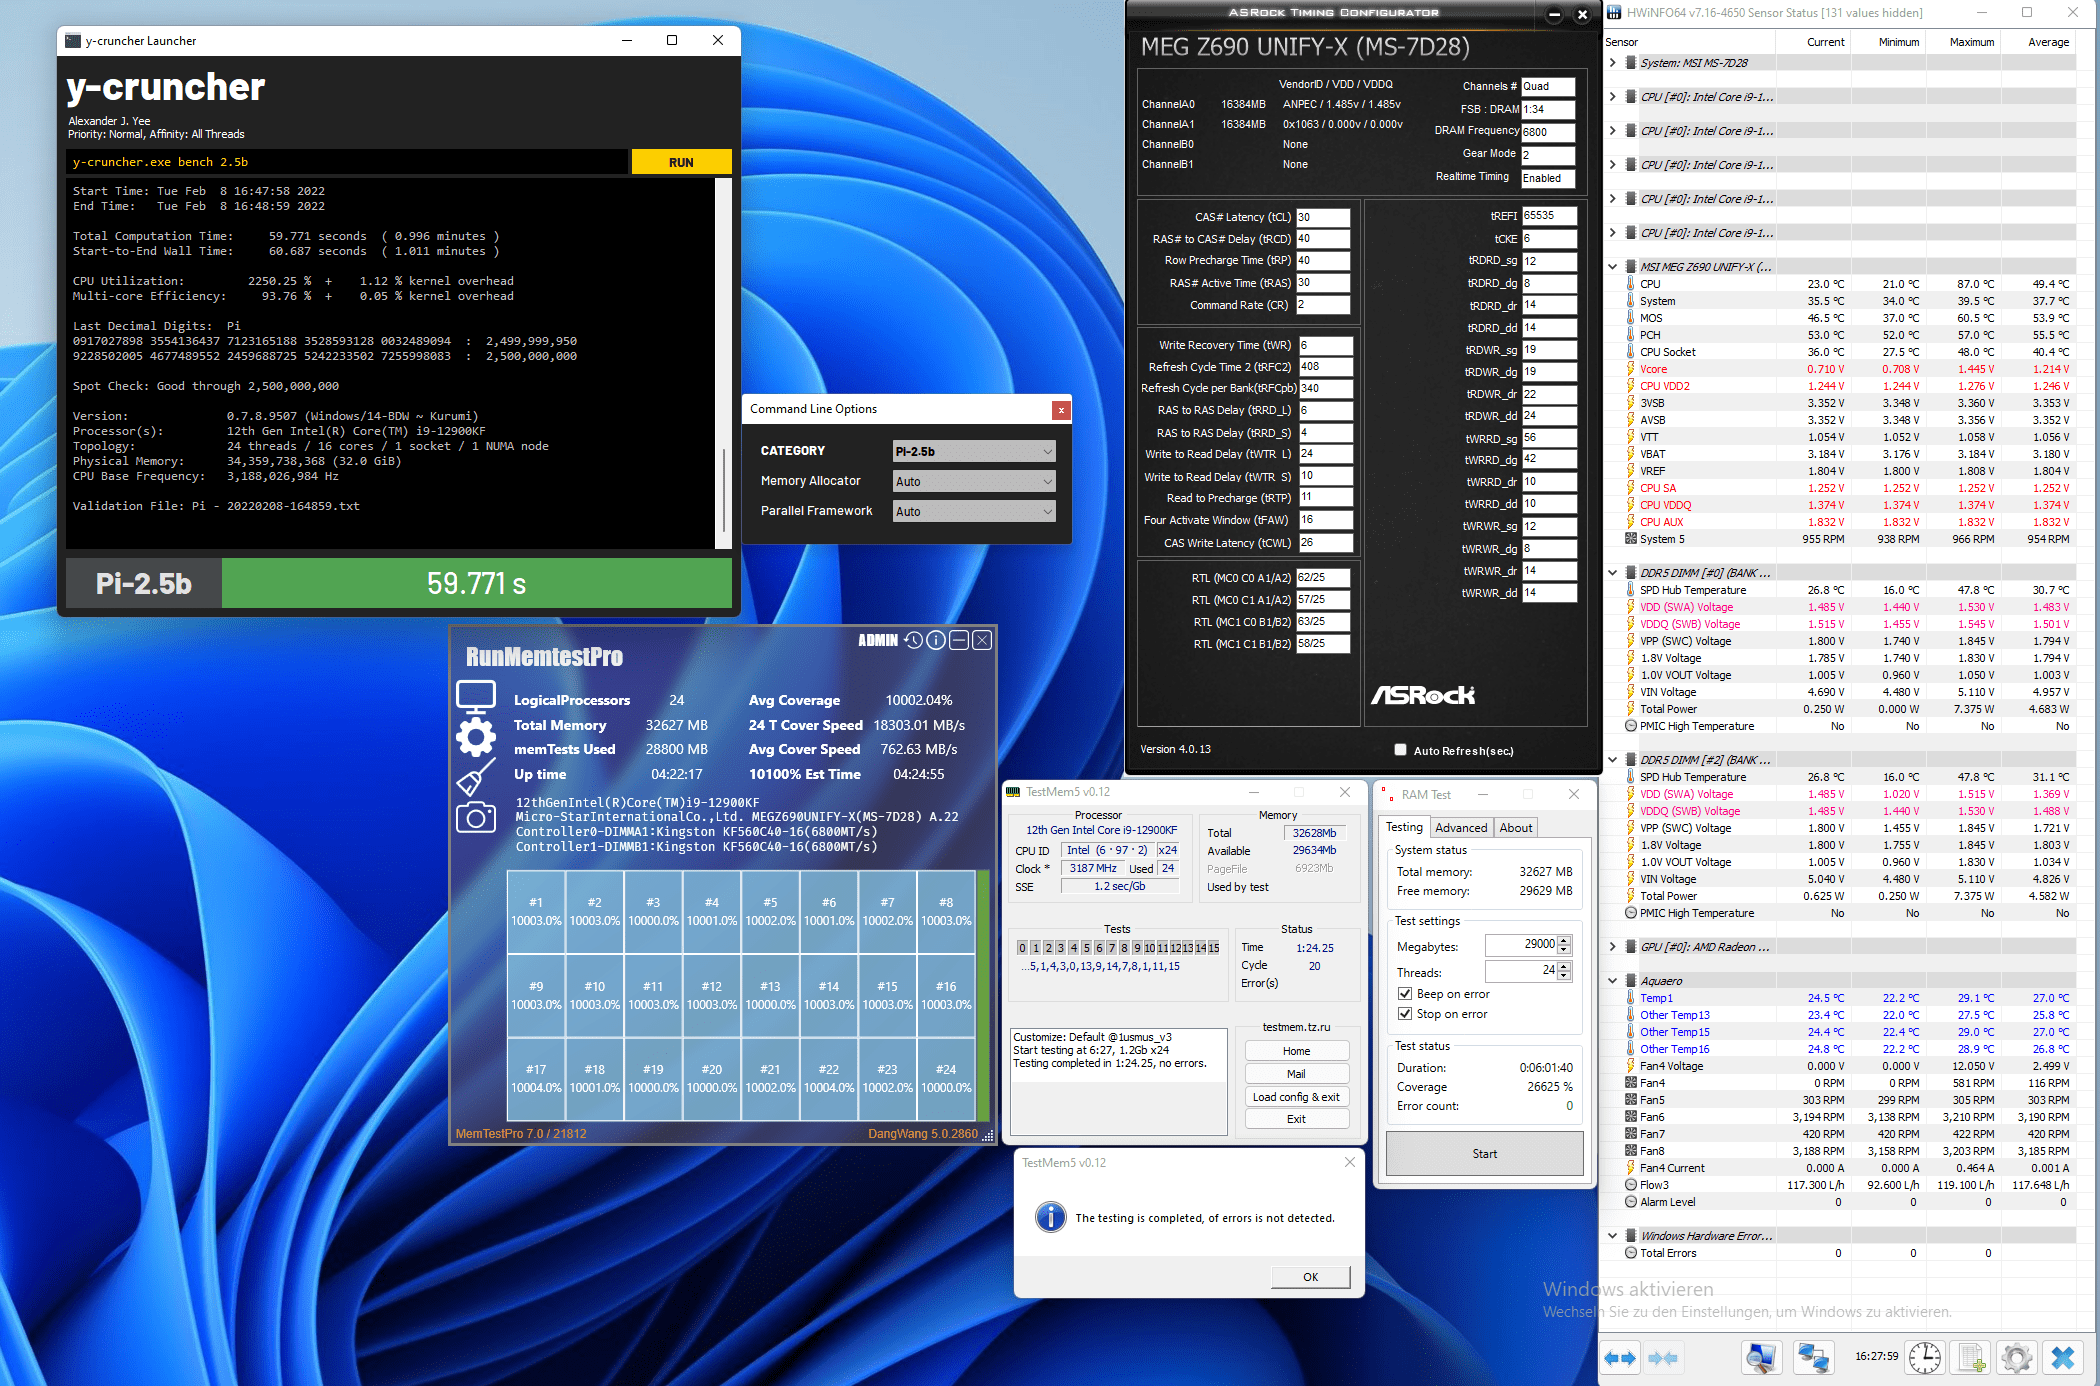Click the camera screenshot icon in RunMemtestPro

pyautogui.click(x=475, y=818)
